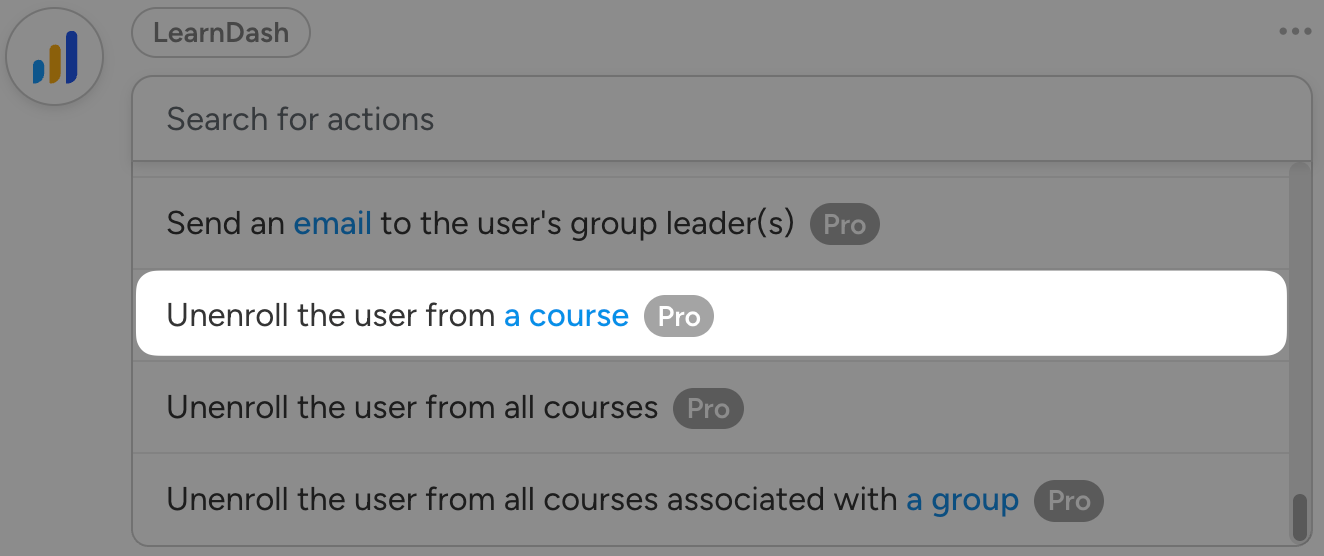The image size is (1324, 556).
Task: Click Pro badge next to 'all courses'
Action: click(708, 409)
